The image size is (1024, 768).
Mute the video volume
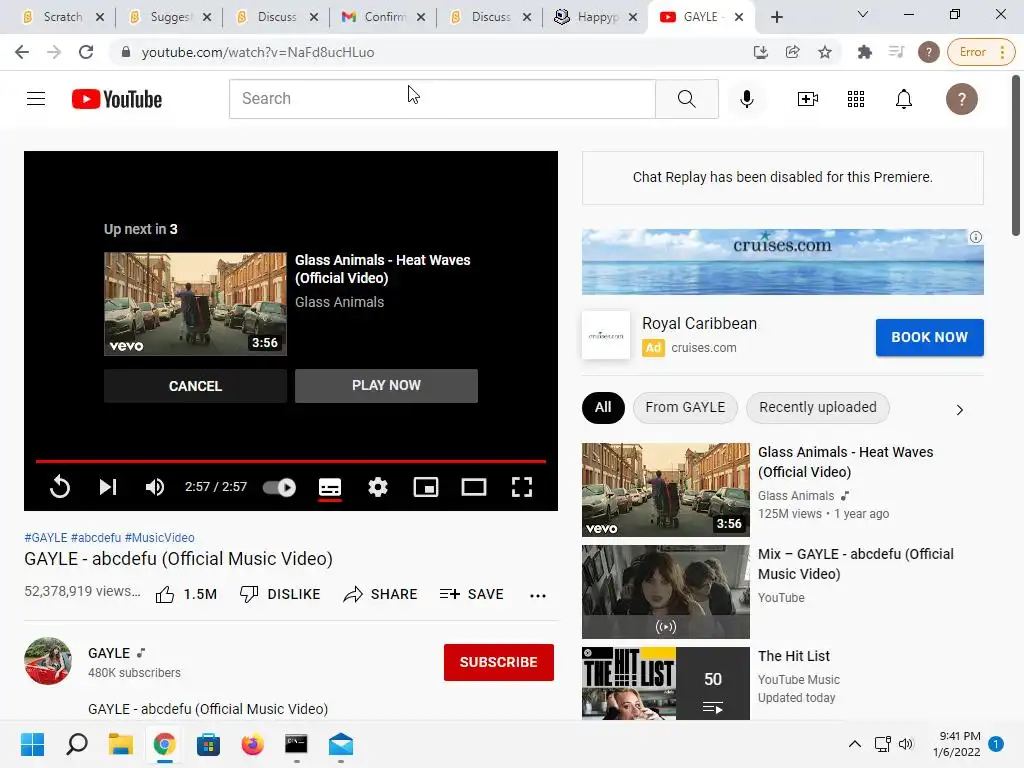(x=155, y=487)
